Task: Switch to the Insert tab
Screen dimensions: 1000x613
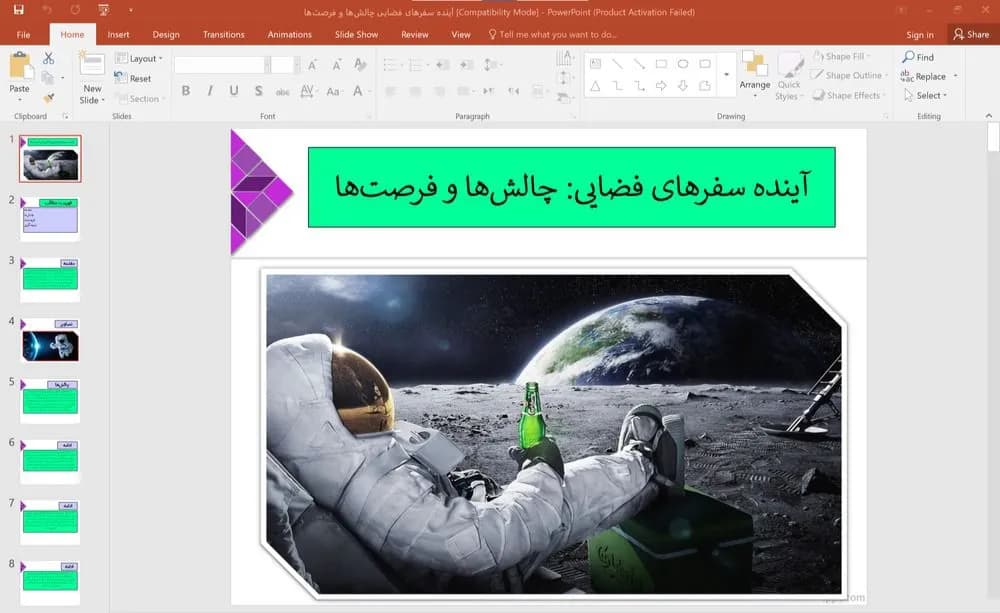Action: point(118,34)
